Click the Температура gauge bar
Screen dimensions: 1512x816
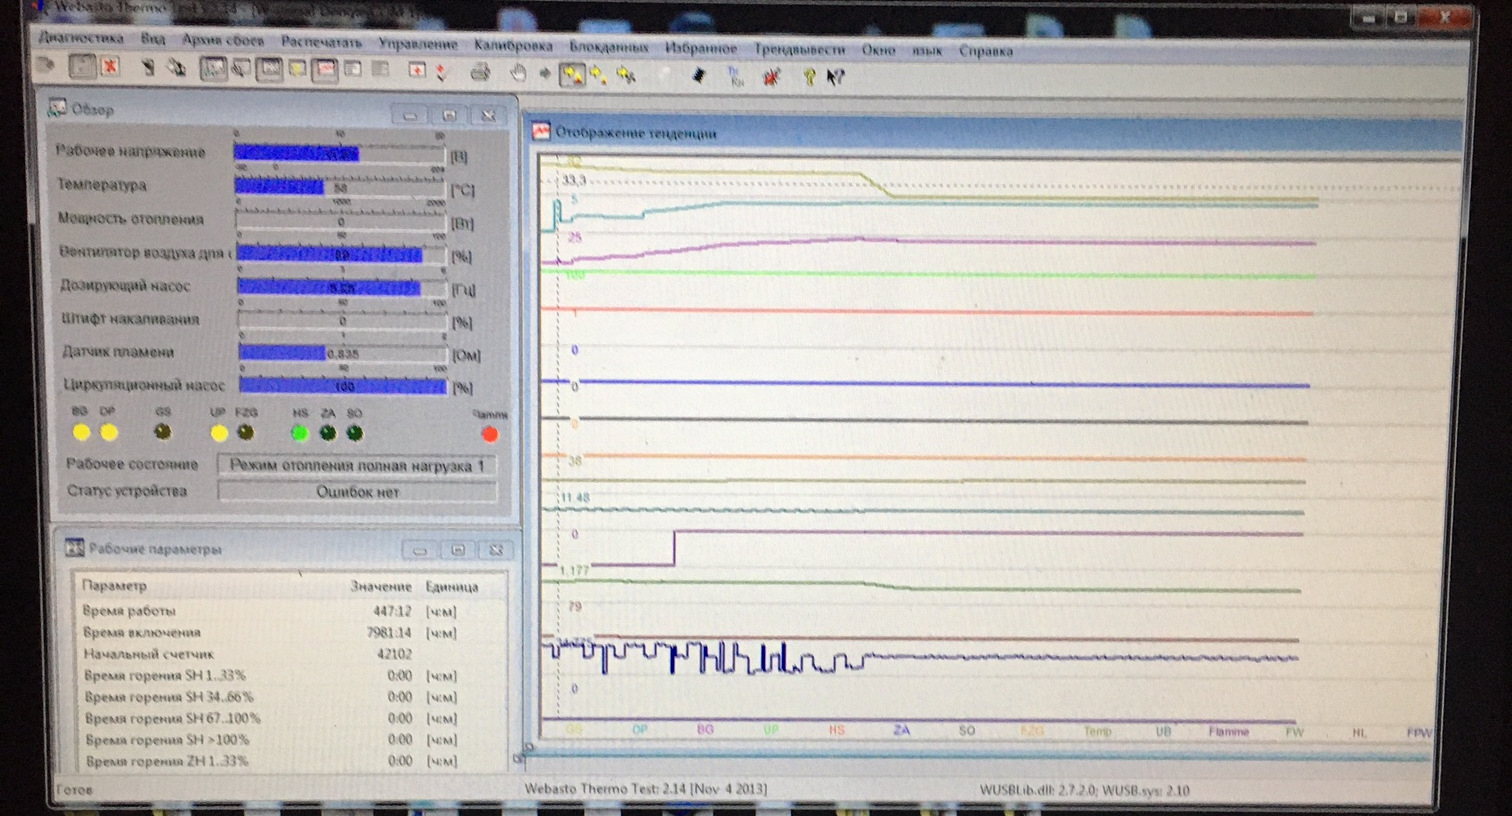pyautogui.click(x=340, y=187)
